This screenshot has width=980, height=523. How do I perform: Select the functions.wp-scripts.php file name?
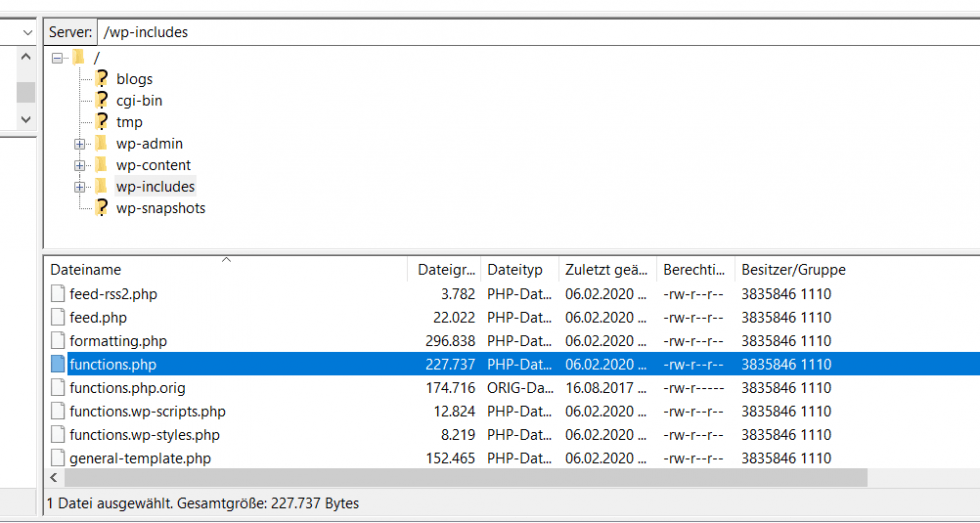148,412
